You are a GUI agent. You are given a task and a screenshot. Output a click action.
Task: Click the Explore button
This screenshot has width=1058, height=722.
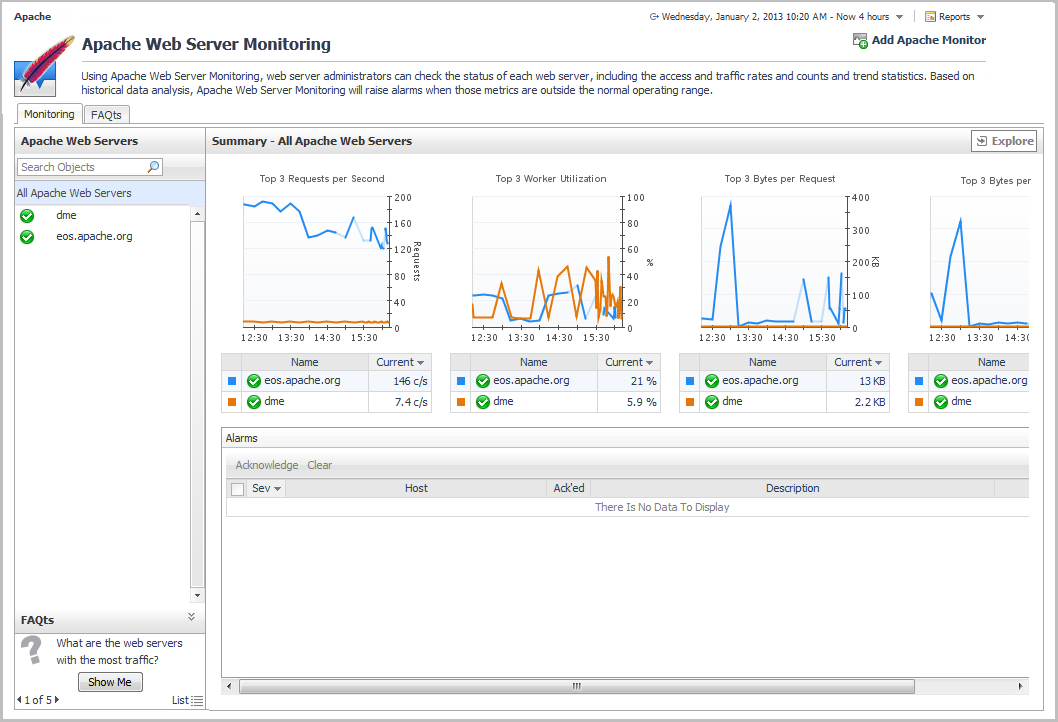(x=1004, y=141)
